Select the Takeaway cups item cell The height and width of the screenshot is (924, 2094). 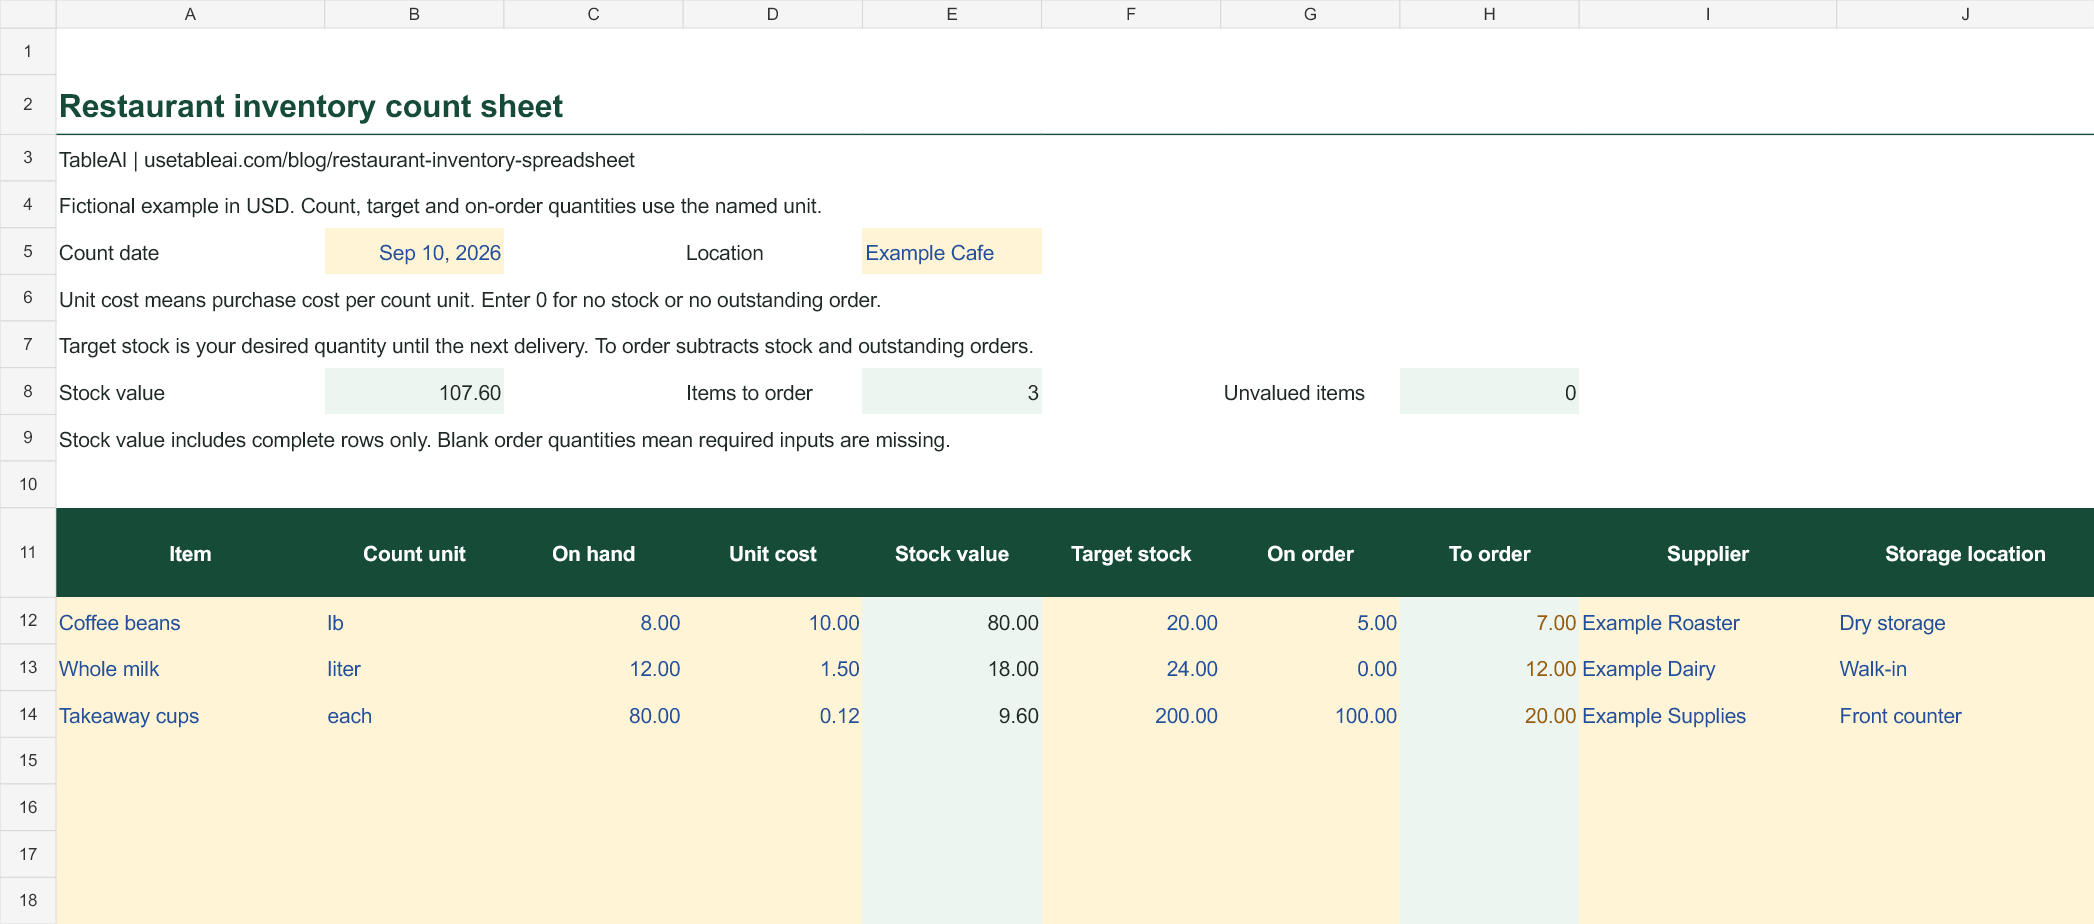(x=190, y=715)
